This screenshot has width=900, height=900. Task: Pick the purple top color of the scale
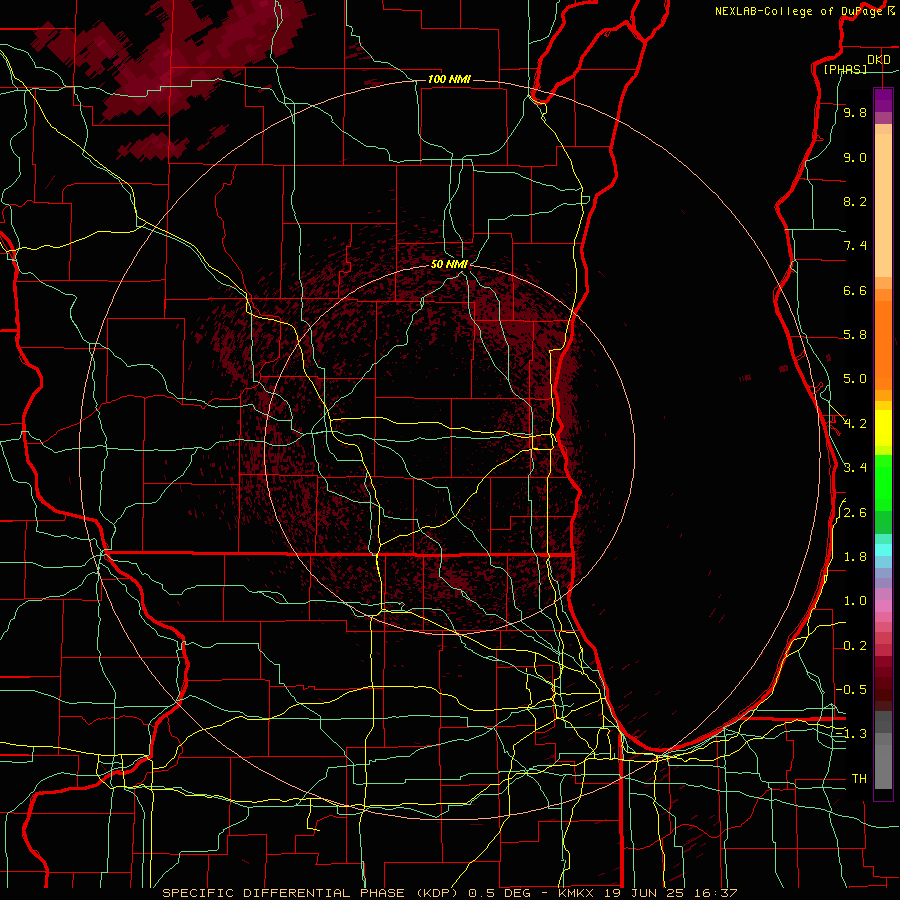(x=883, y=100)
